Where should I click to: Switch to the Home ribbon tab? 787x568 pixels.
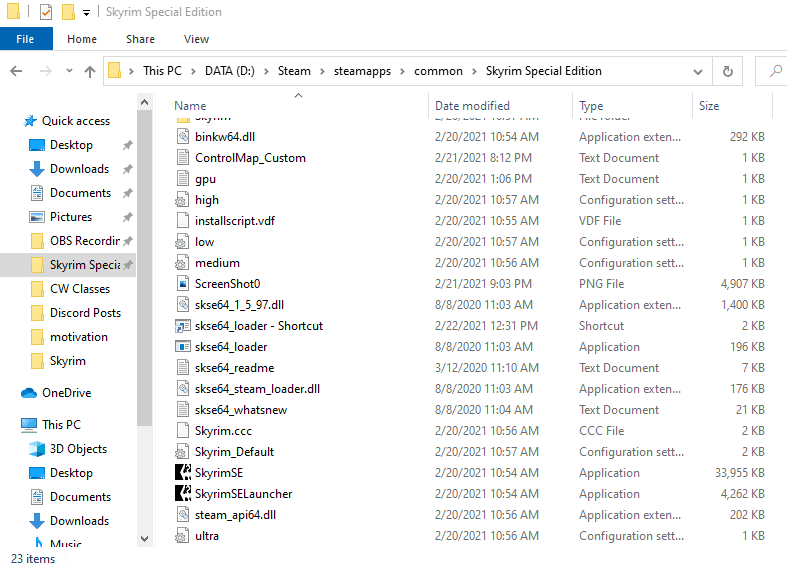(x=82, y=39)
